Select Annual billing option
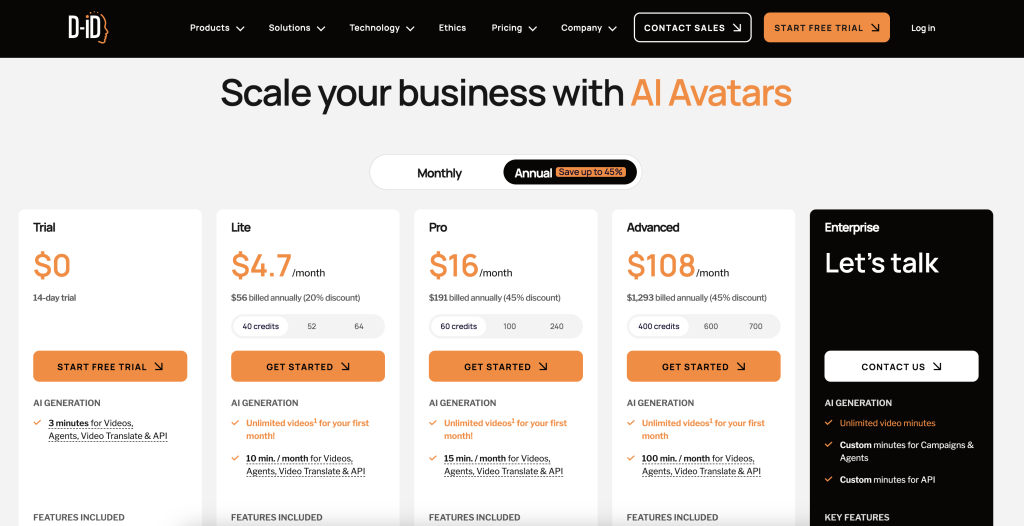Screen dimensions: 1024x526 click(x=570, y=173)
